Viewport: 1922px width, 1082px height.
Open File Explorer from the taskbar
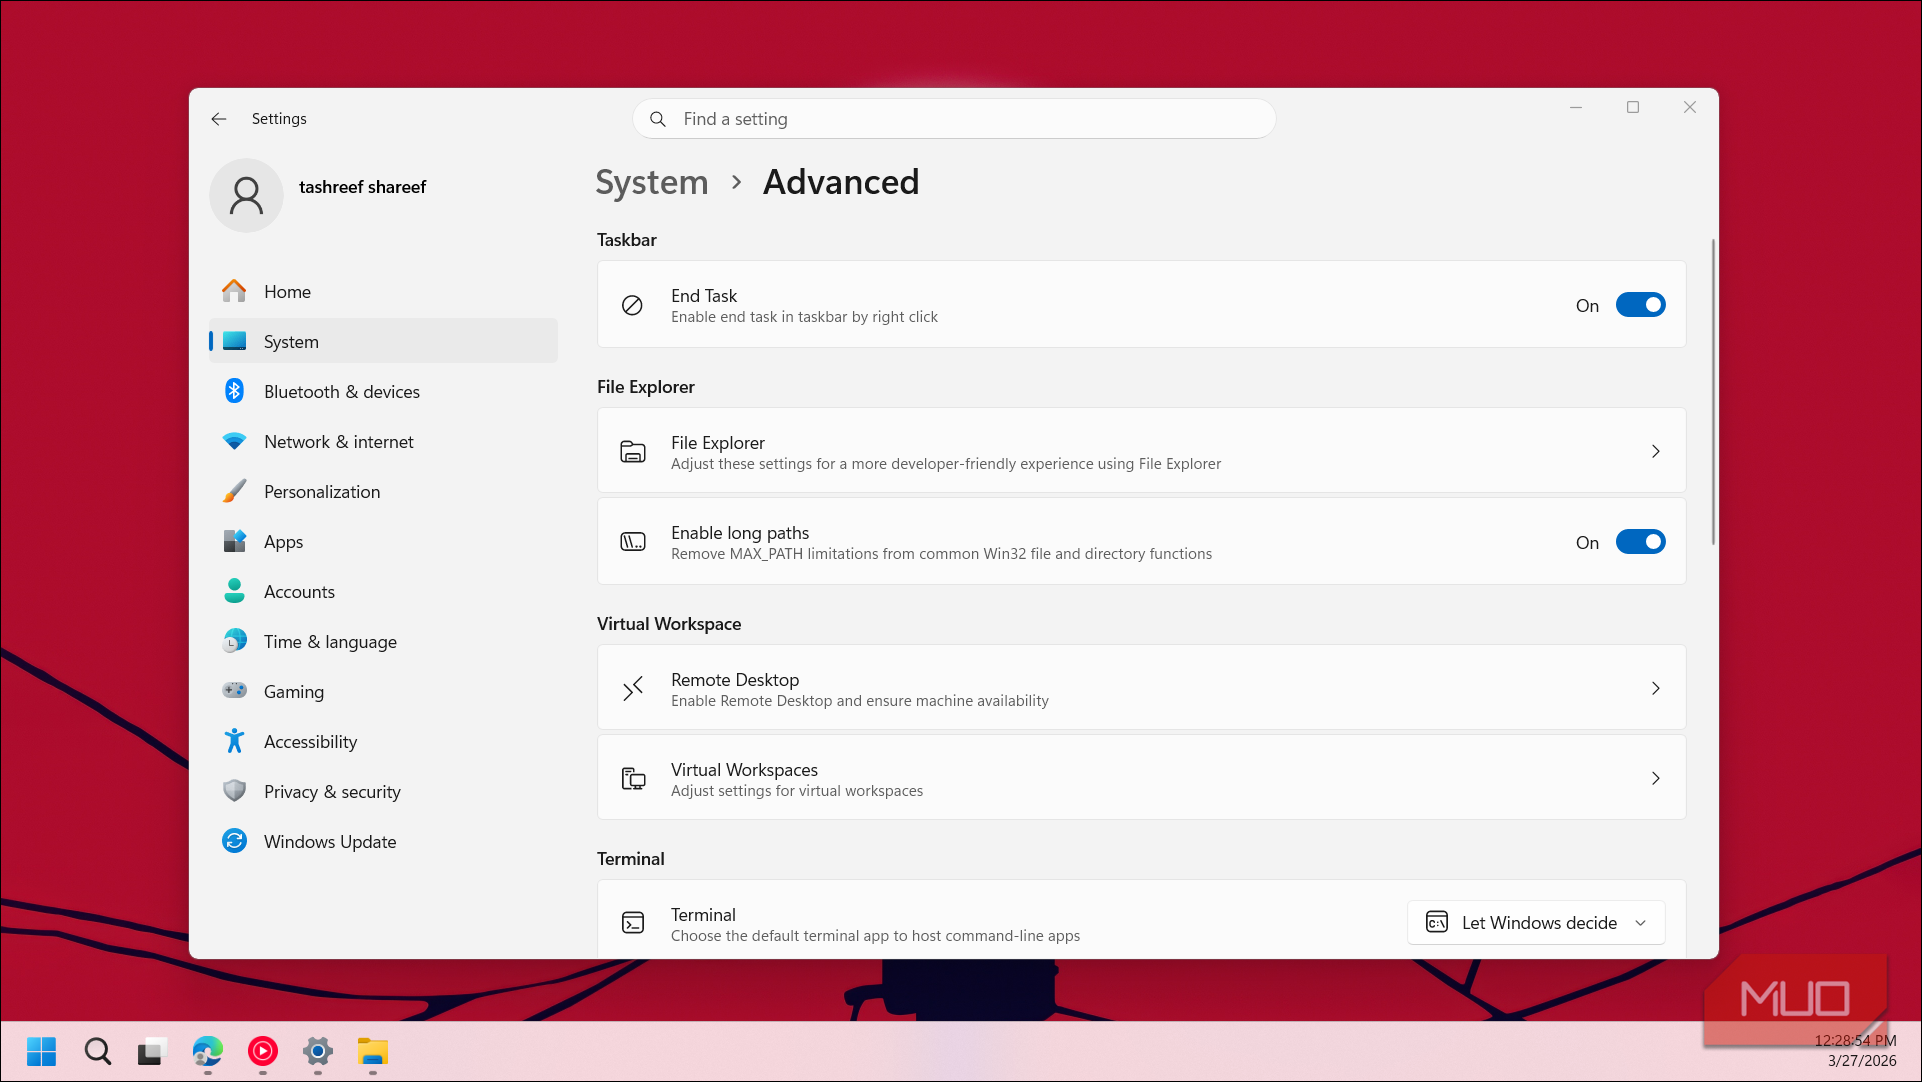tap(372, 1051)
